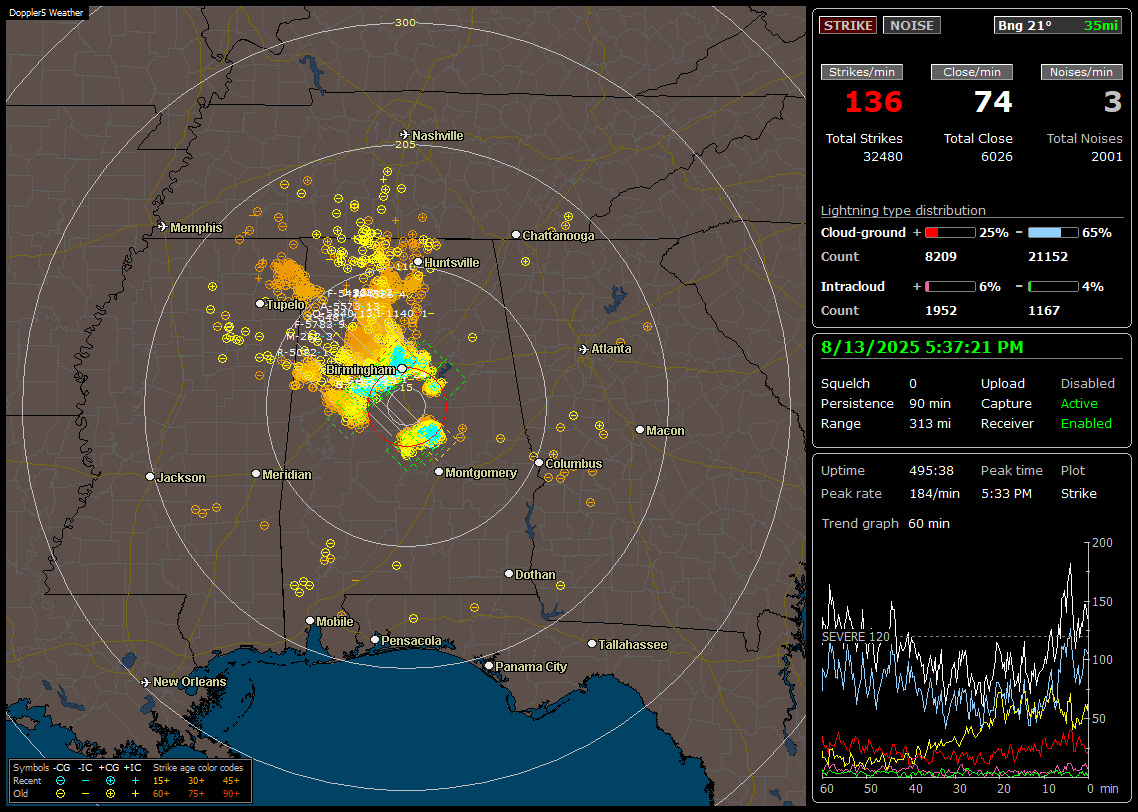The width and height of the screenshot is (1138, 812).
Task: Click the cloud-ground positive count 8209
Action: 941,256
